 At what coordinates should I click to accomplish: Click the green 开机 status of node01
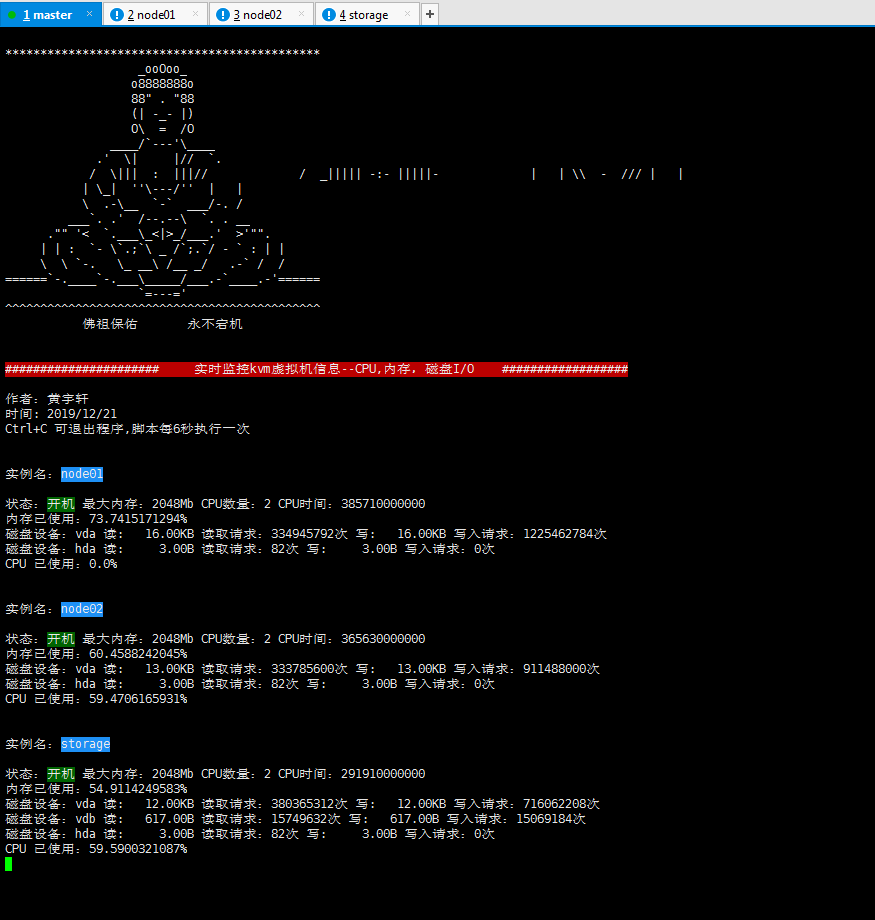(x=60, y=503)
